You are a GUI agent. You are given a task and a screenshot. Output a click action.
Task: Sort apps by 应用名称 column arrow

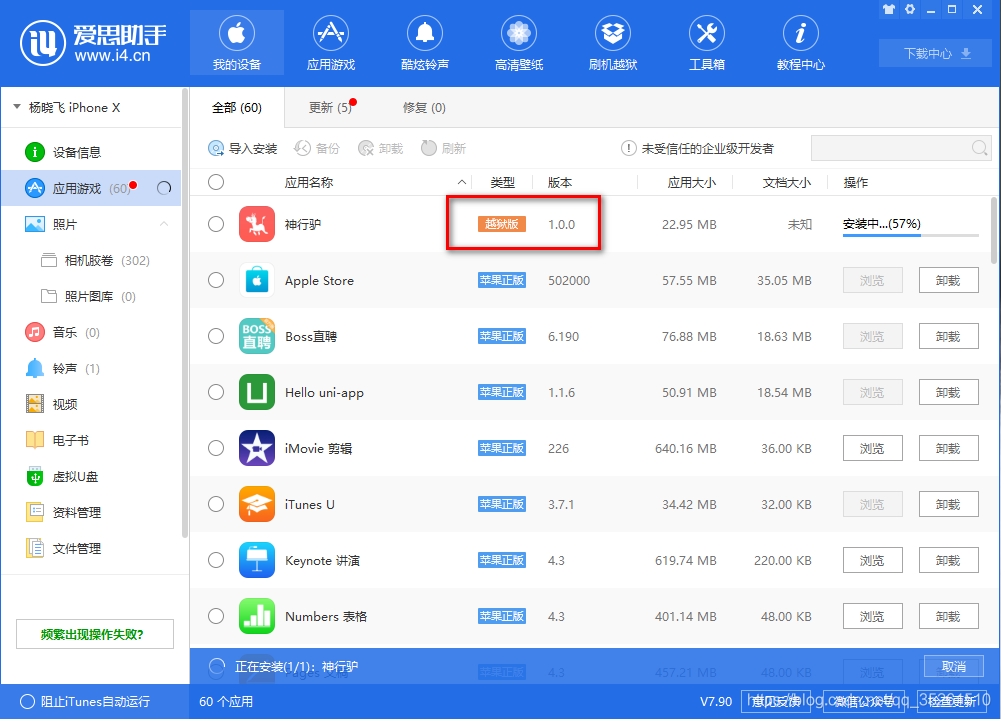[x=460, y=182]
